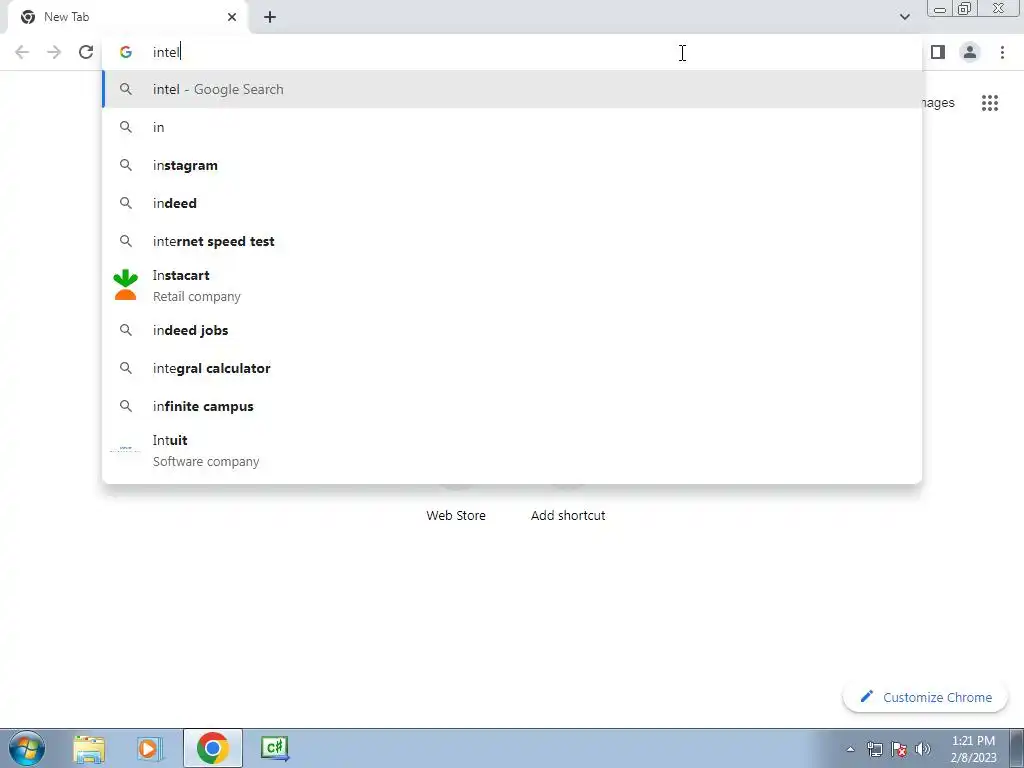The width and height of the screenshot is (1024, 768).
Task: Toggle the Chrome side panel icon
Action: point(938,52)
